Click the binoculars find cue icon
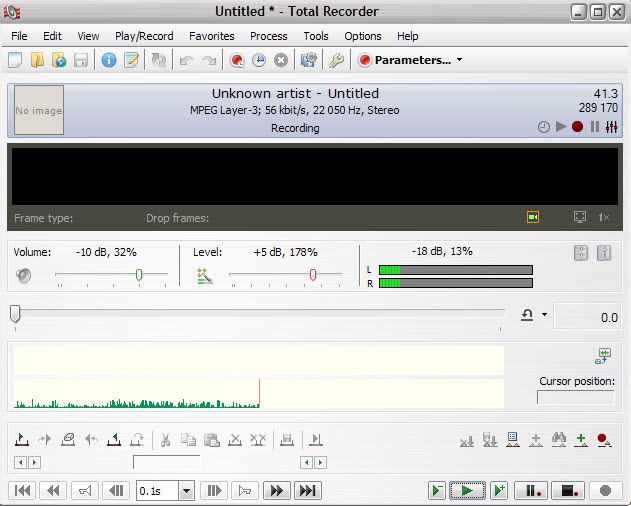 (x=559, y=440)
